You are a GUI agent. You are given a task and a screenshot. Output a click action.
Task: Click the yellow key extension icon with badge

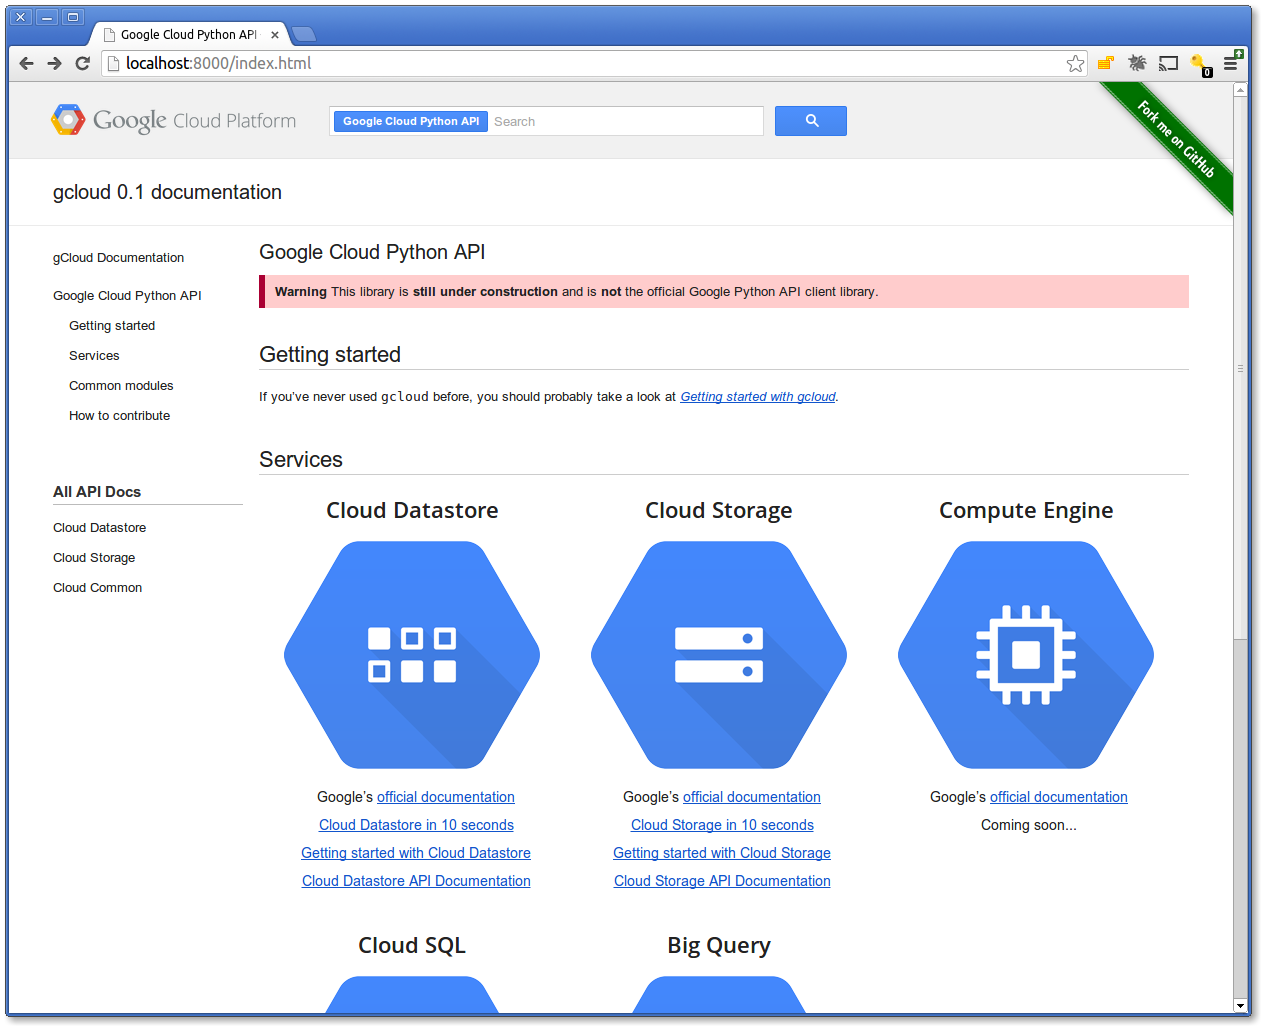click(1201, 65)
